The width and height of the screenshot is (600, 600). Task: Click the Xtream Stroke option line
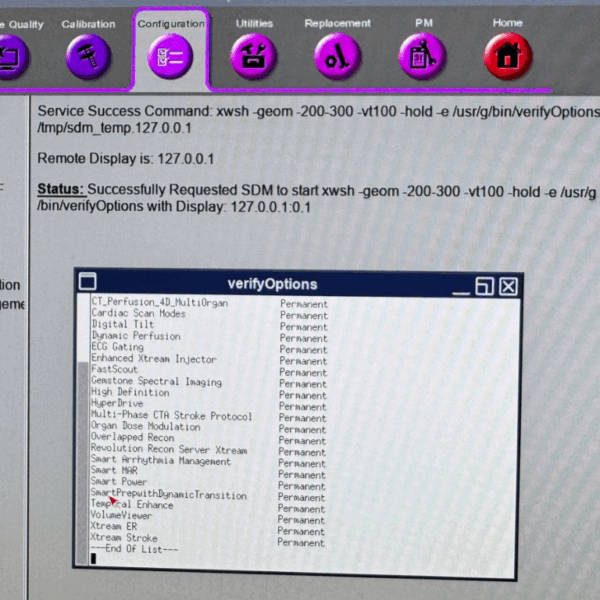tap(124, 538)
